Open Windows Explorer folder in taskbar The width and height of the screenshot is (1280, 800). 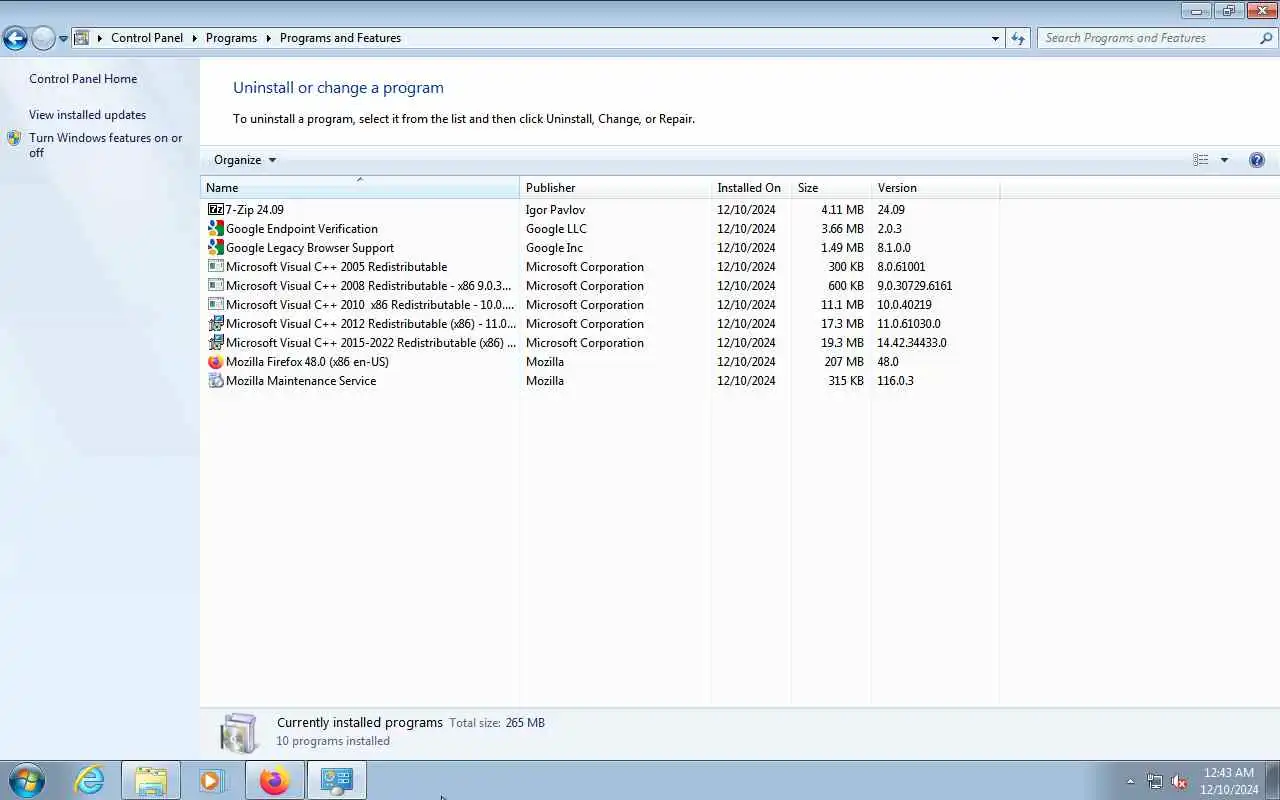click(151, 780)
